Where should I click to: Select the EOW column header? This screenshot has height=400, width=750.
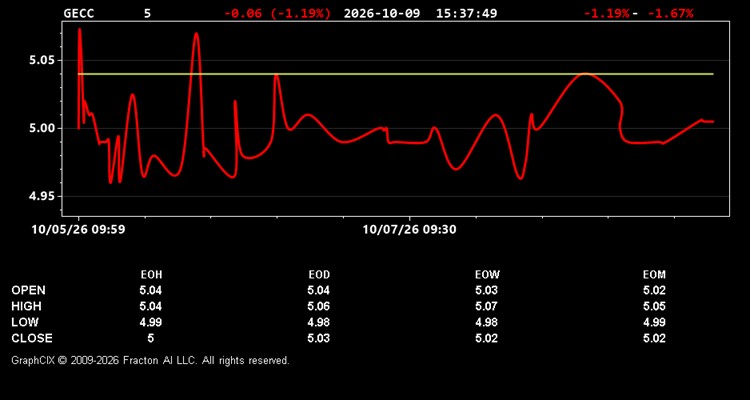pos(487,275)
